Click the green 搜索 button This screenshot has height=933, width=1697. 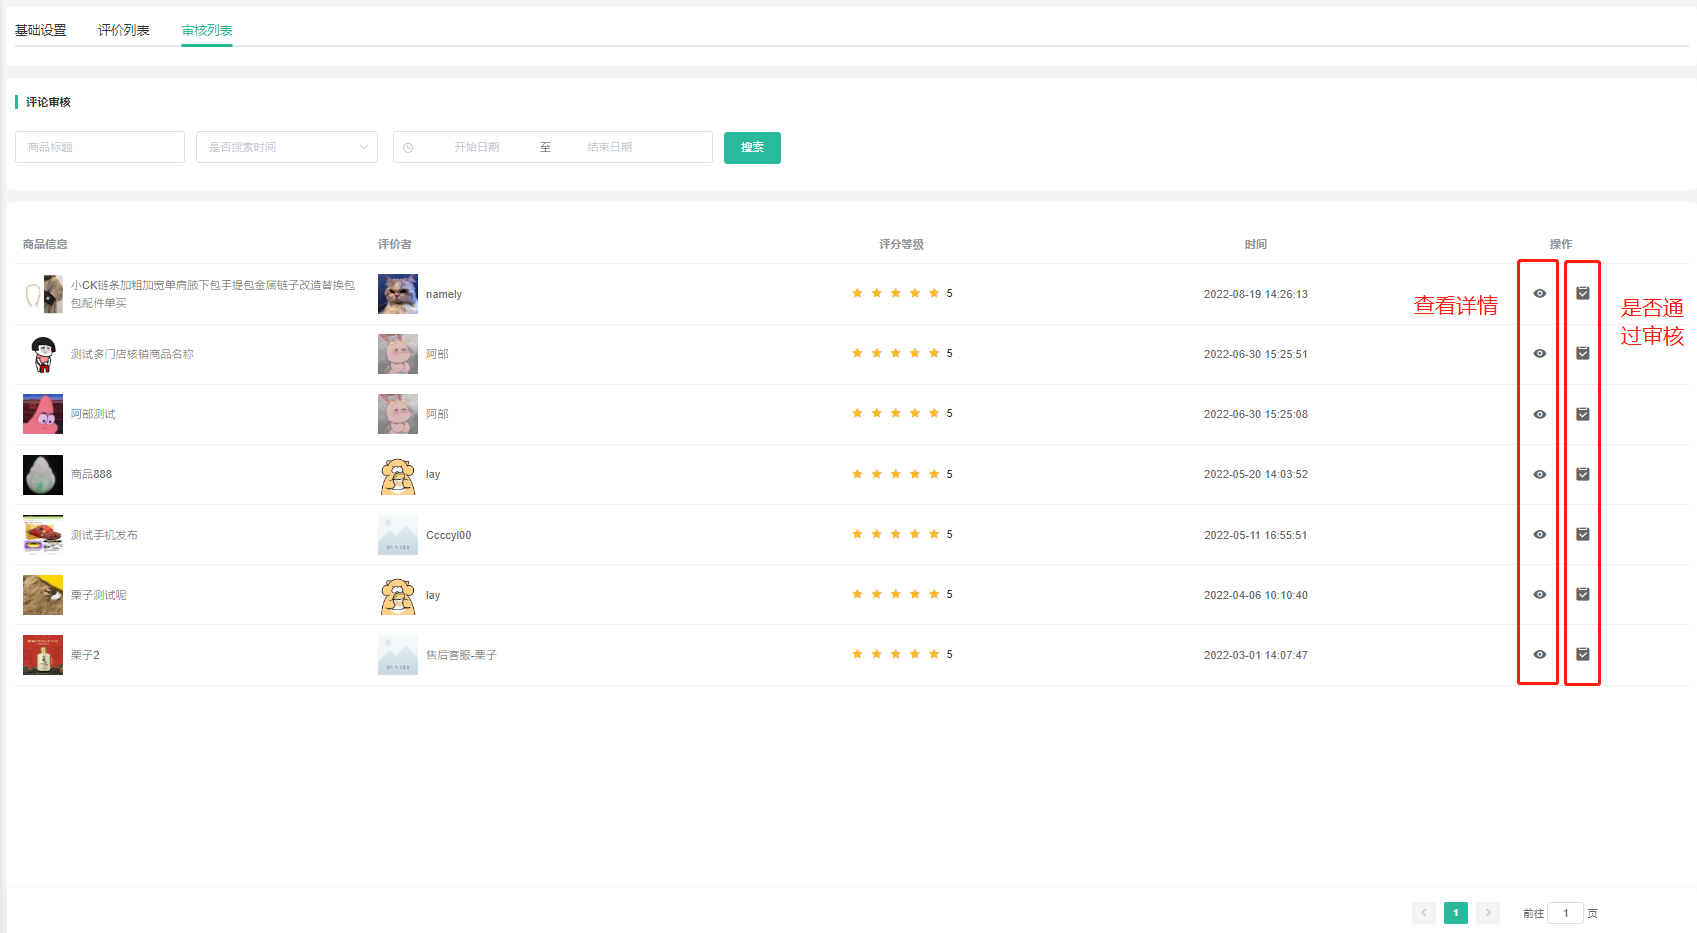coord(752,148)
